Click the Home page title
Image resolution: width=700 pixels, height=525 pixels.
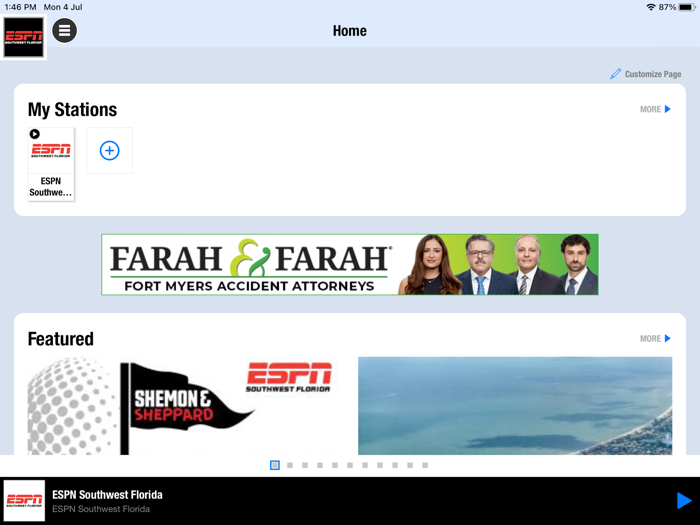pyautogui.click(x=350, y=31)
